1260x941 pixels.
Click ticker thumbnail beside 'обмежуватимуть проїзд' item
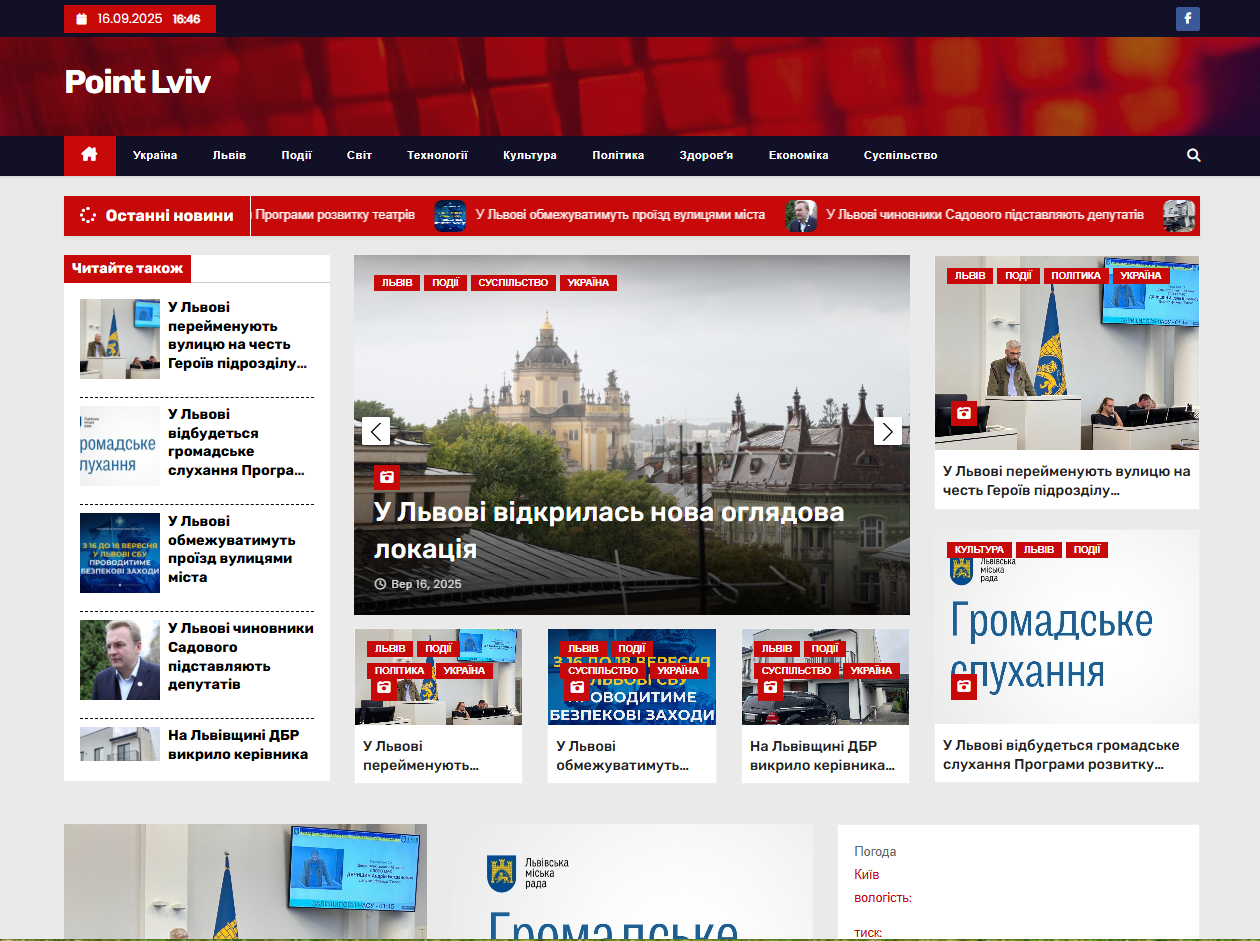(x=450, y=216)
